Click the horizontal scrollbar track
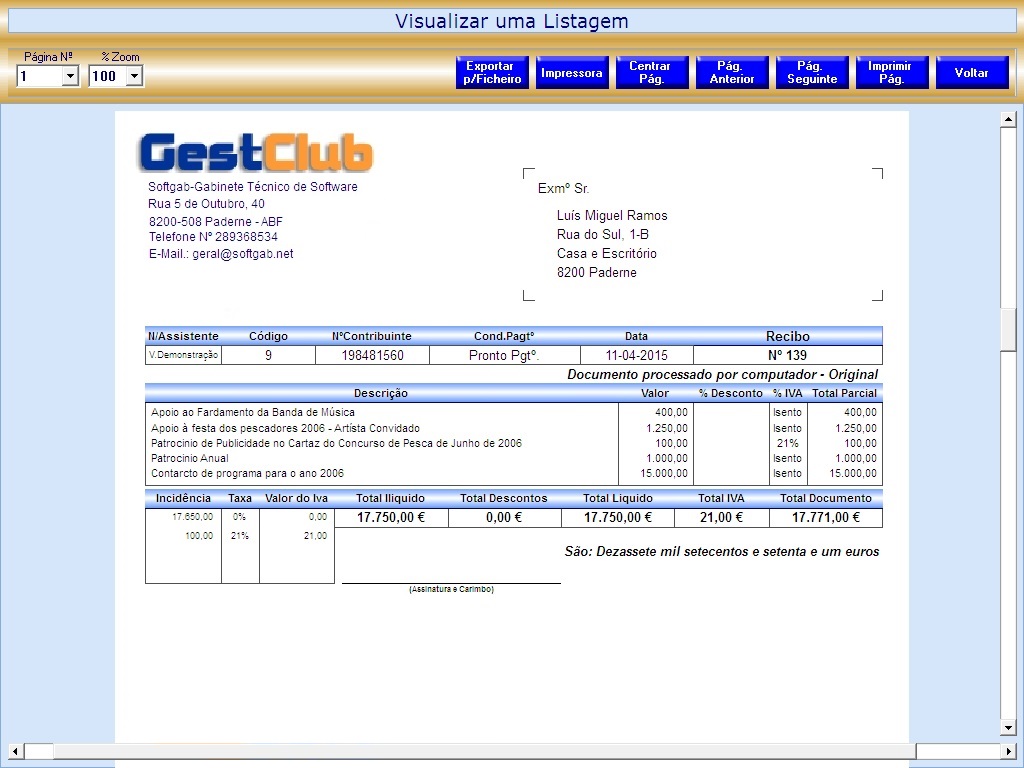The height and width of the screenshot is (768, 1024). point(480,751)
